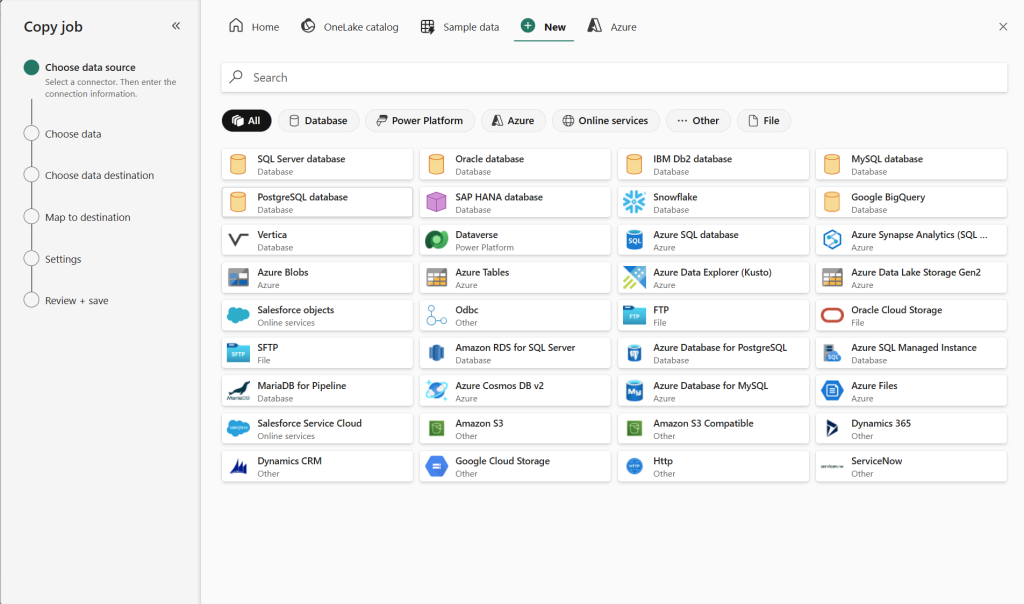This screenshot has height=604, width=1024.
Task: Click the FTP folder icon
Action: tap(634, 315)
